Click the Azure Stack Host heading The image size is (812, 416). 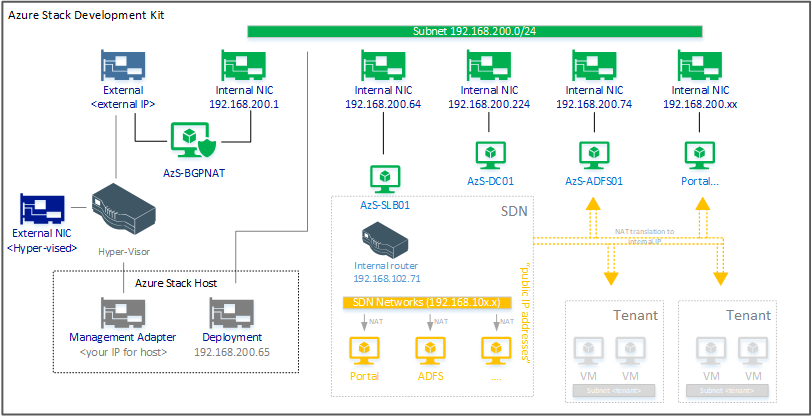click(176, 283)
